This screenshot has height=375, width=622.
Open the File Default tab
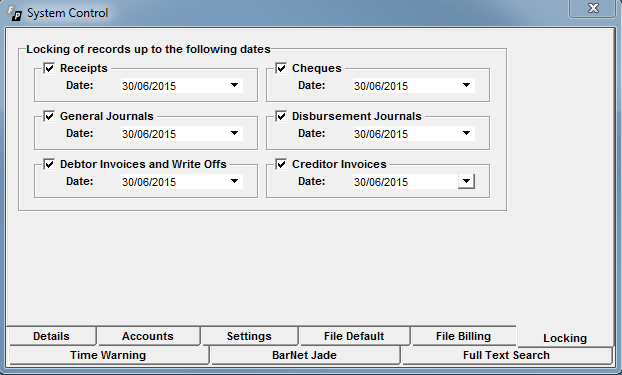tap(354, 336)
